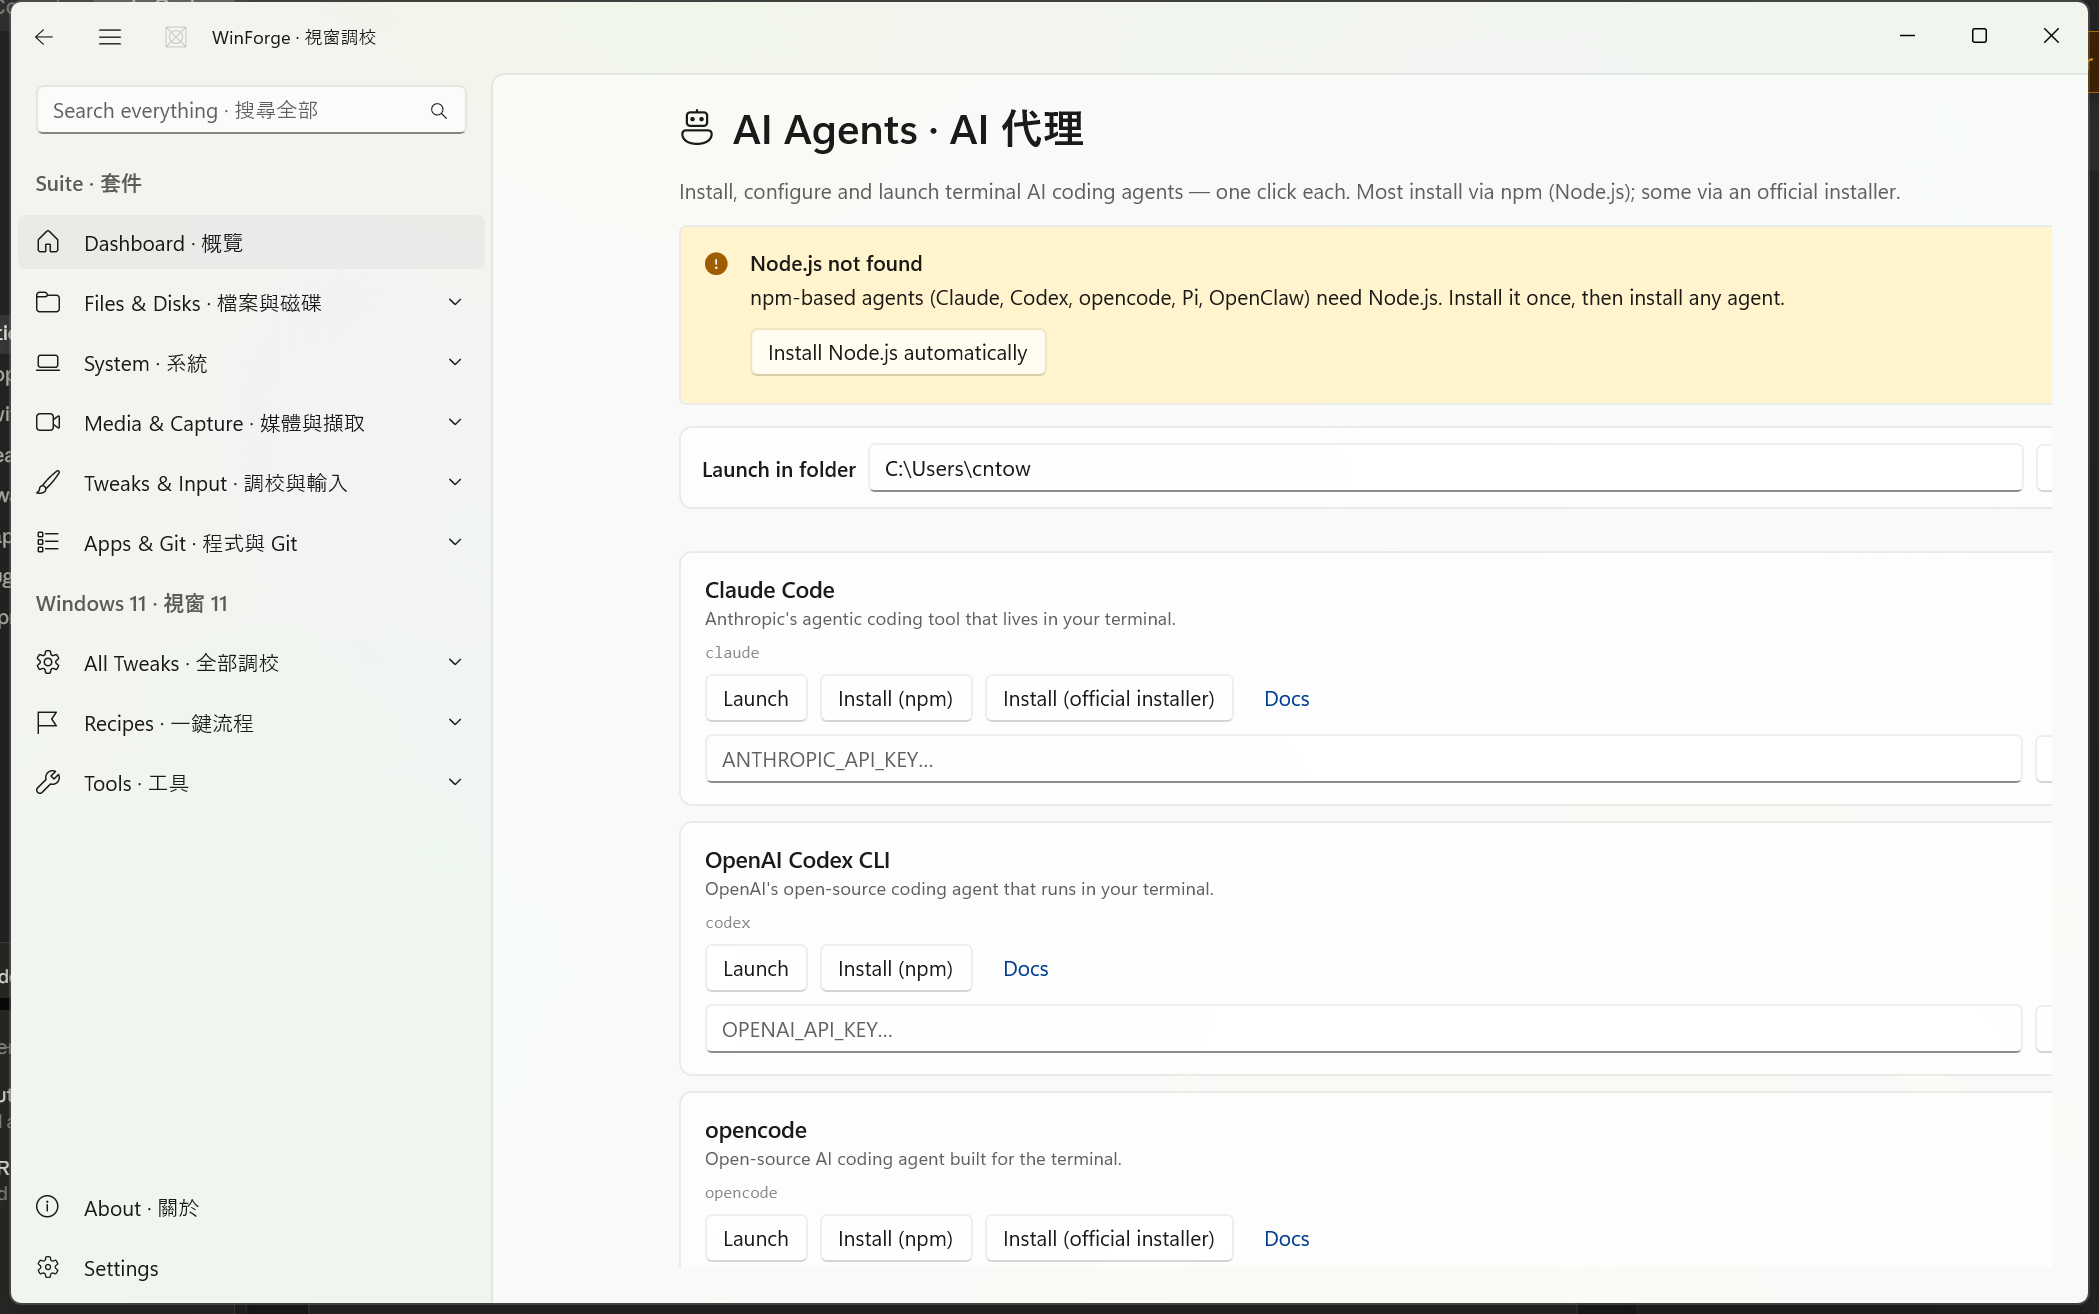The image size is (2099, 1314).
Task: Click the System laptop icon
Action: point(48,363)
